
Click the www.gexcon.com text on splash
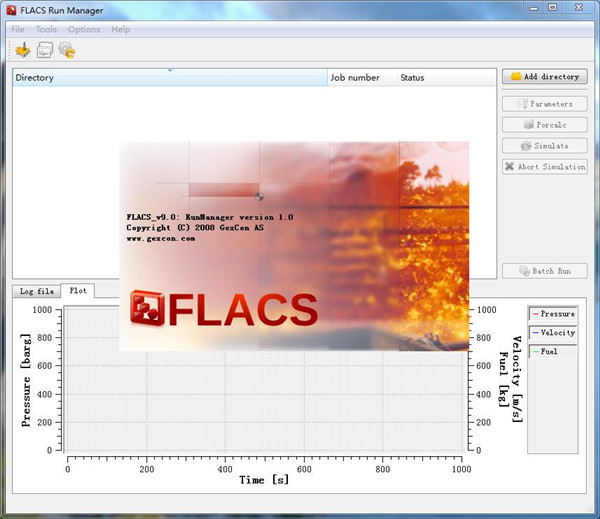161,238
